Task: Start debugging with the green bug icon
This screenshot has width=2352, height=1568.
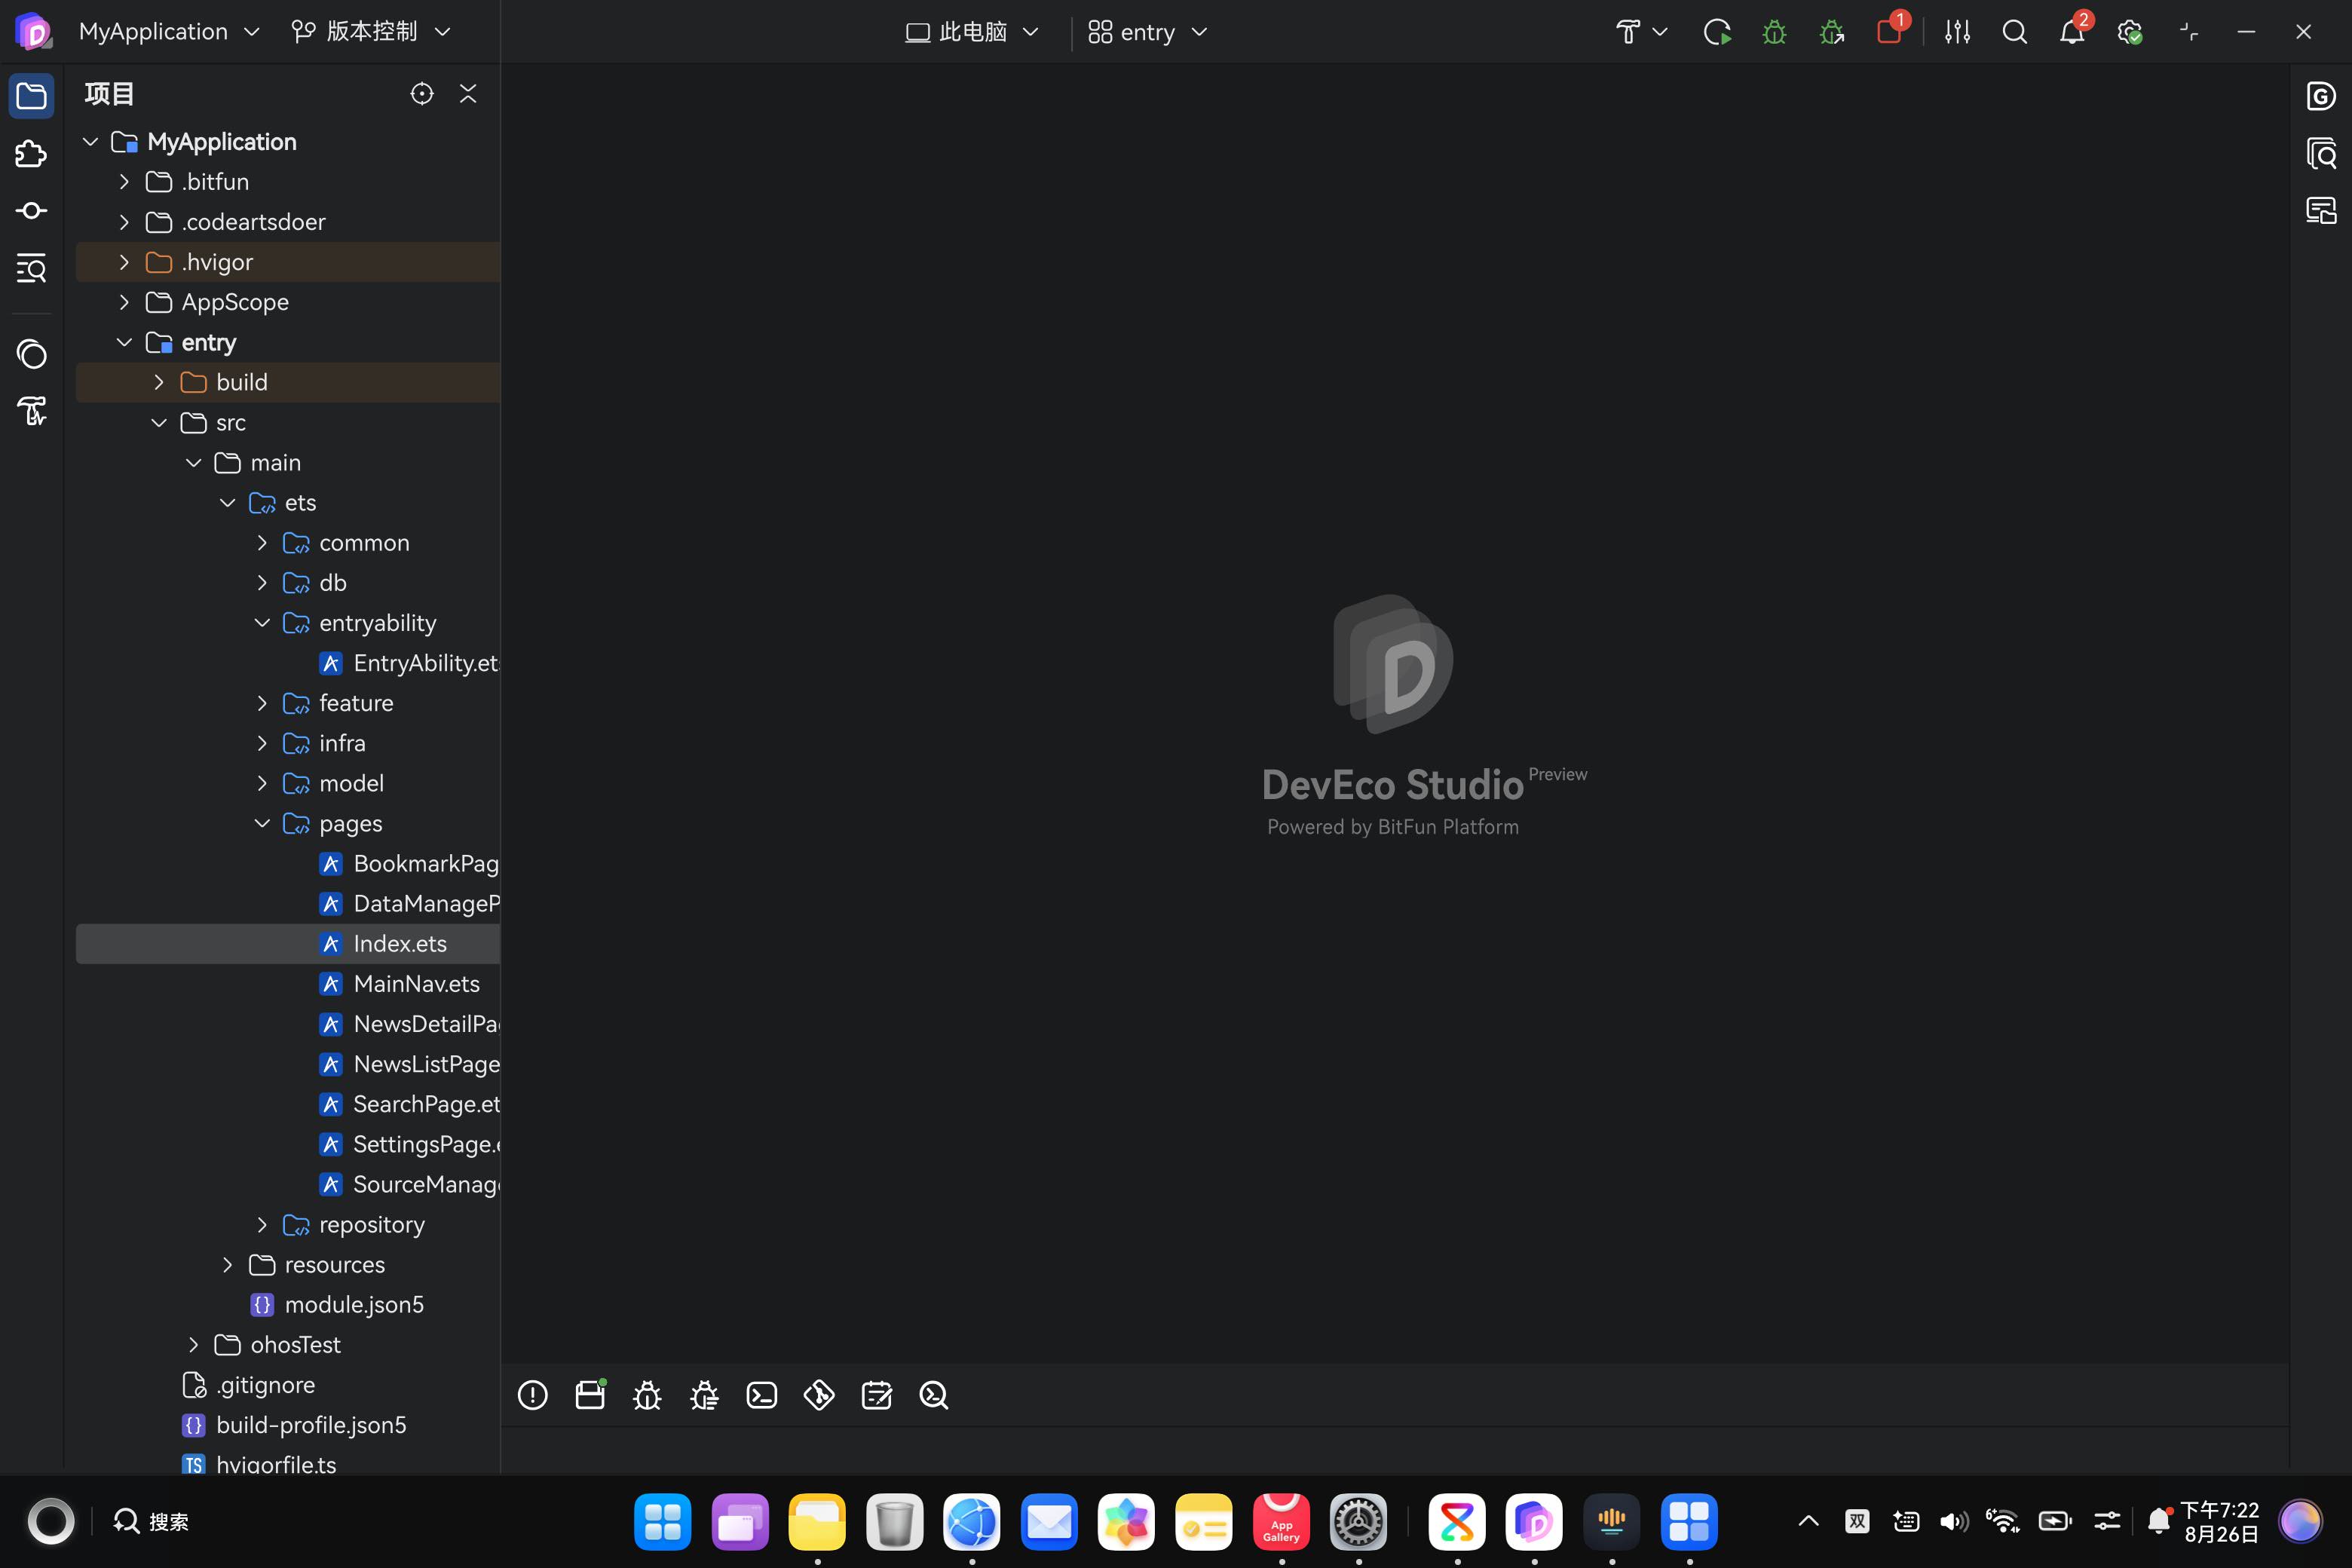Action: (x=1774, y=32)
